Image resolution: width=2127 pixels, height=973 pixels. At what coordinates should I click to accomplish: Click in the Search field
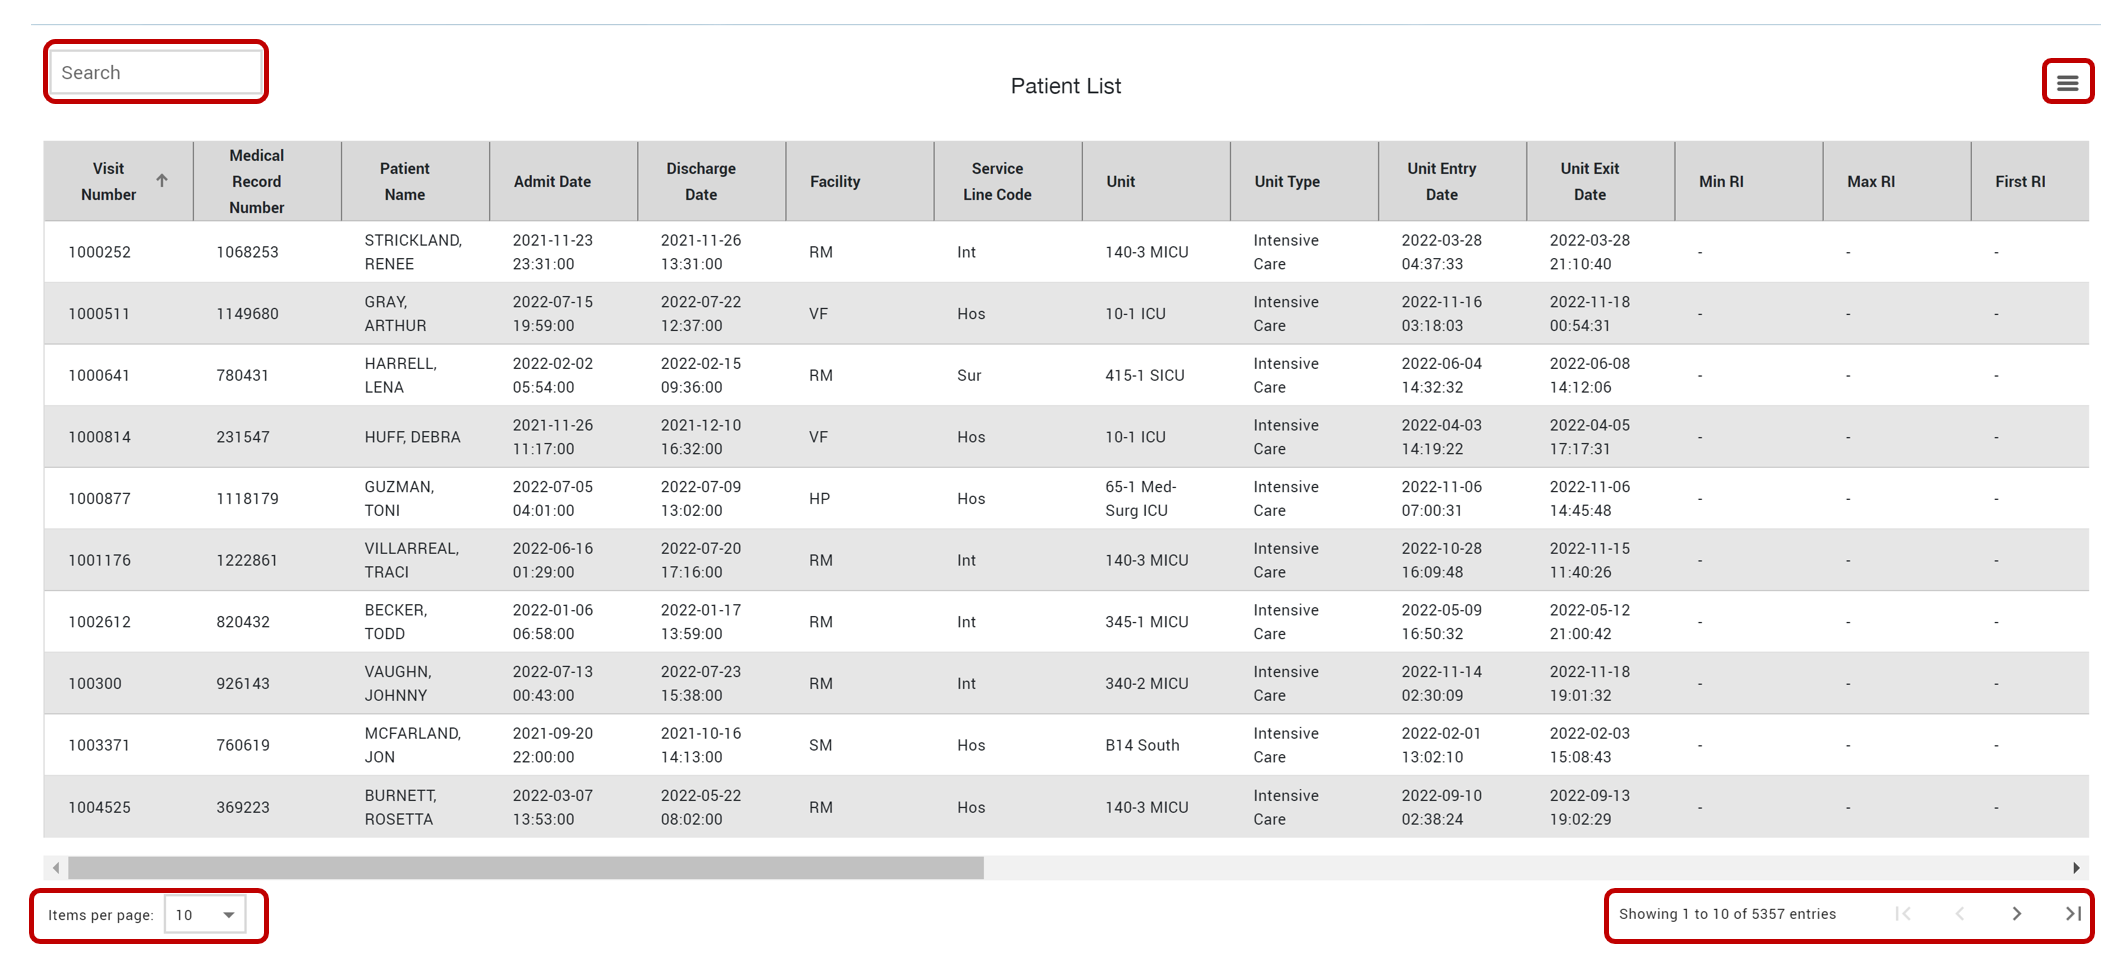coord(156,73)
